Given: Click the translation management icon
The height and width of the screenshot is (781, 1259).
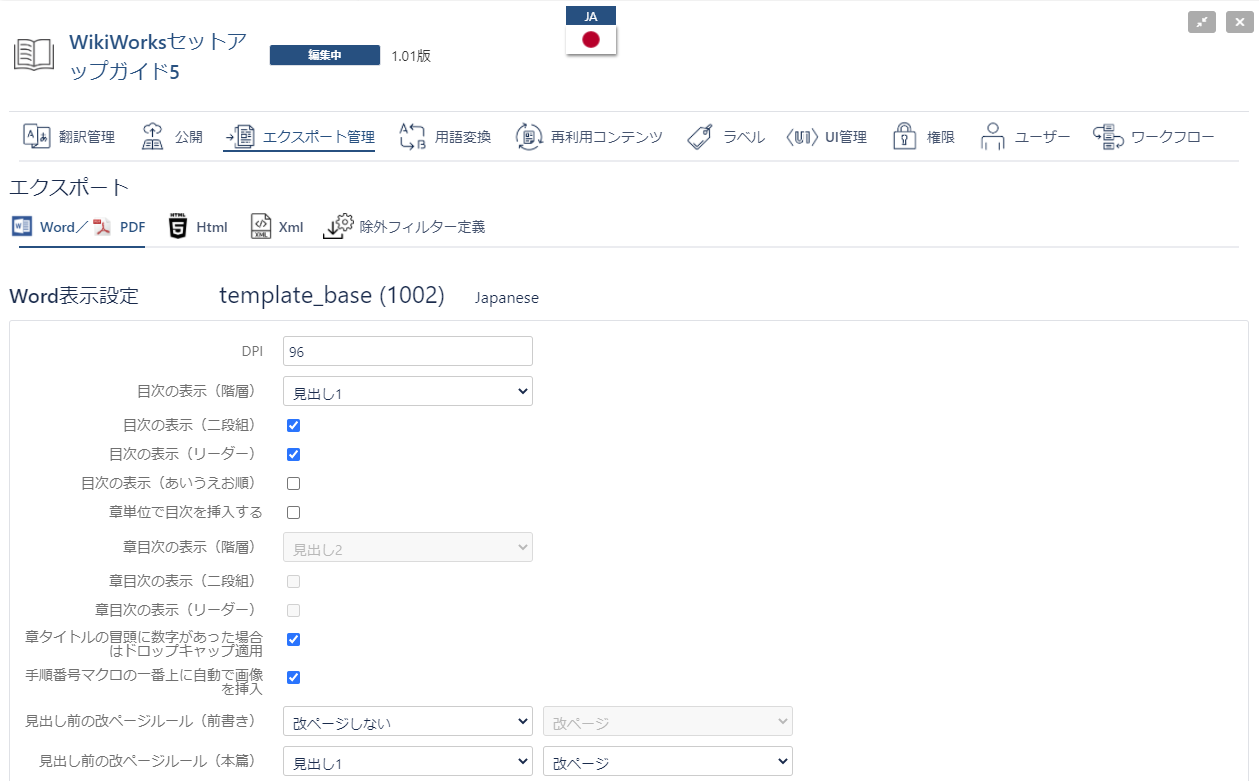Looking at the screenshot, I should (37, 137).
